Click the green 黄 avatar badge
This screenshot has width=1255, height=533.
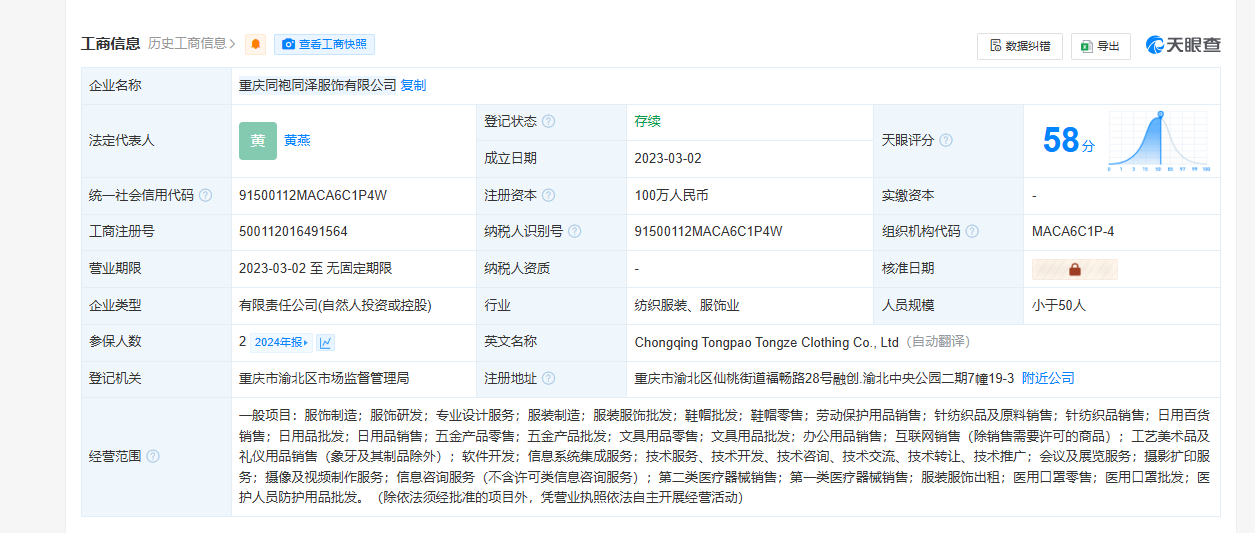coord(258,141)
